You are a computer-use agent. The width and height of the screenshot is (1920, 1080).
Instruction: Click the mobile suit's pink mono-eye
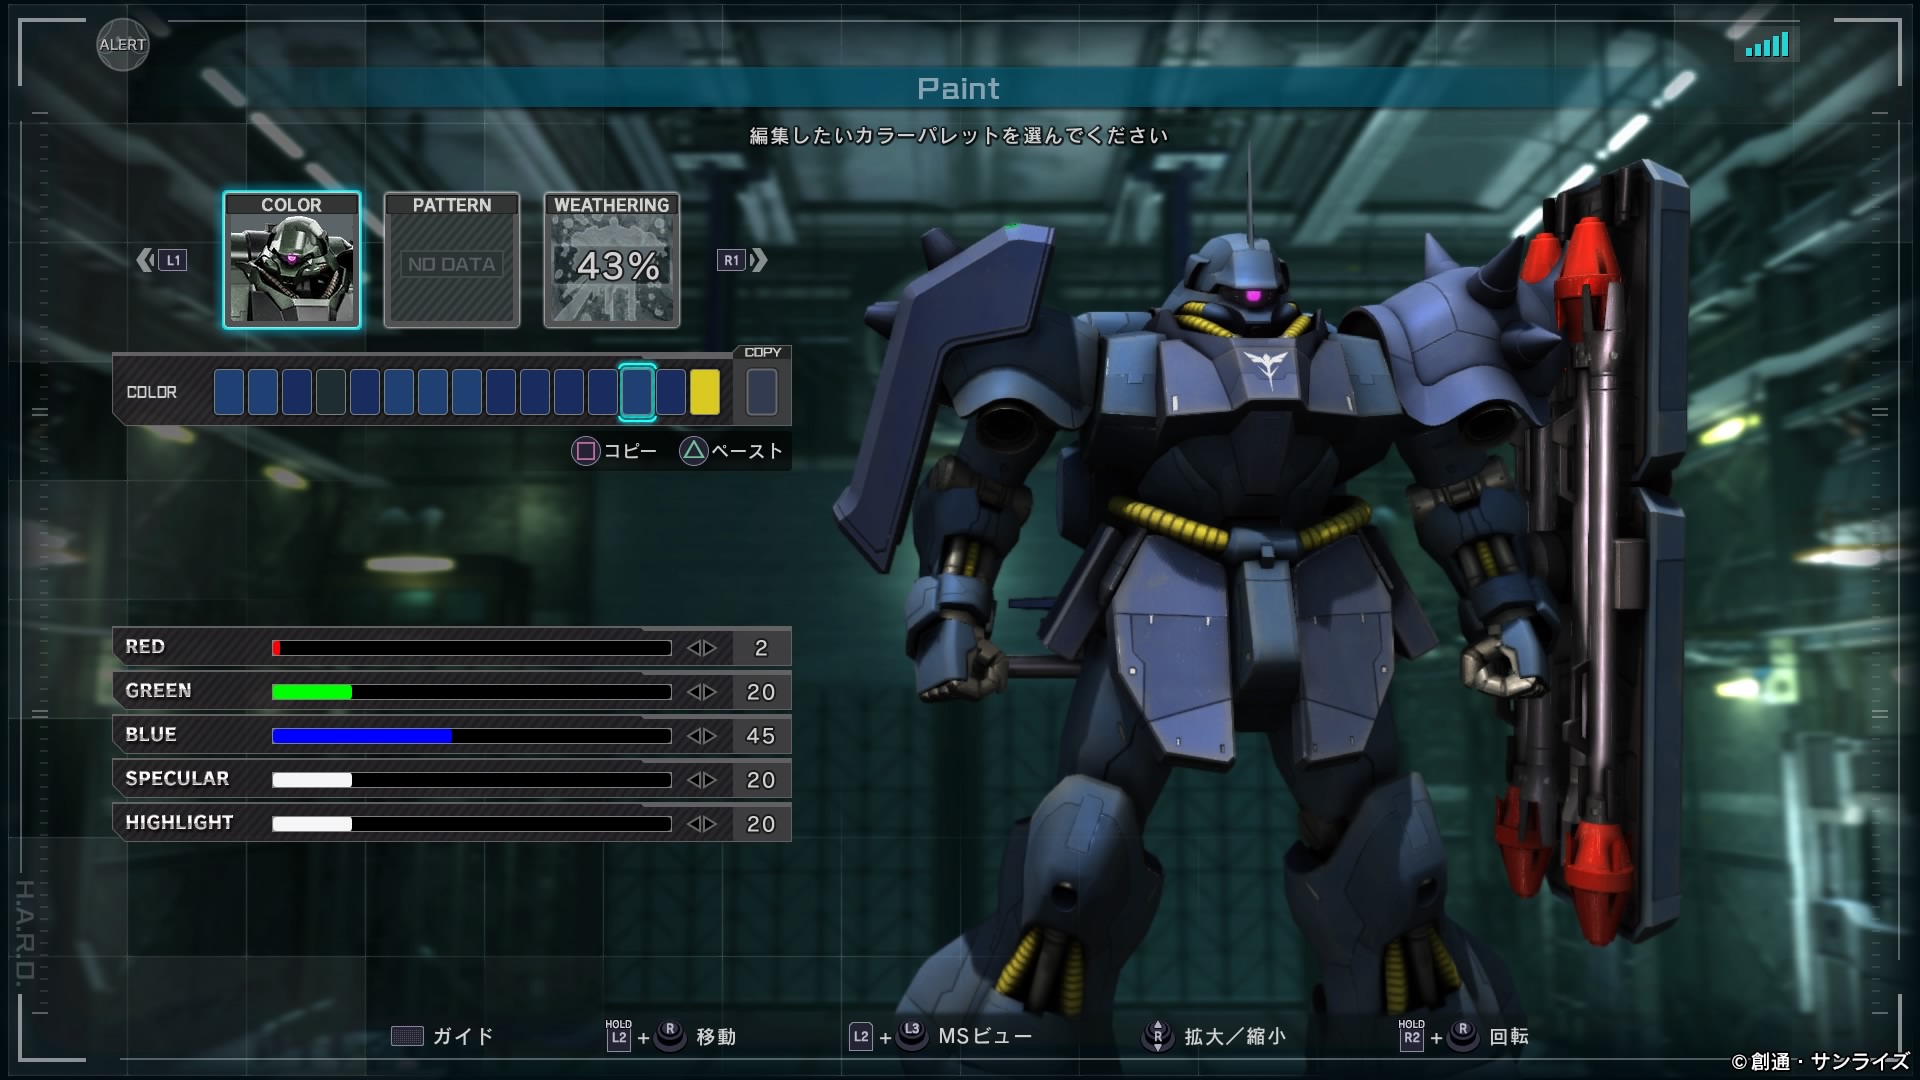click(x=1253, y=298)
